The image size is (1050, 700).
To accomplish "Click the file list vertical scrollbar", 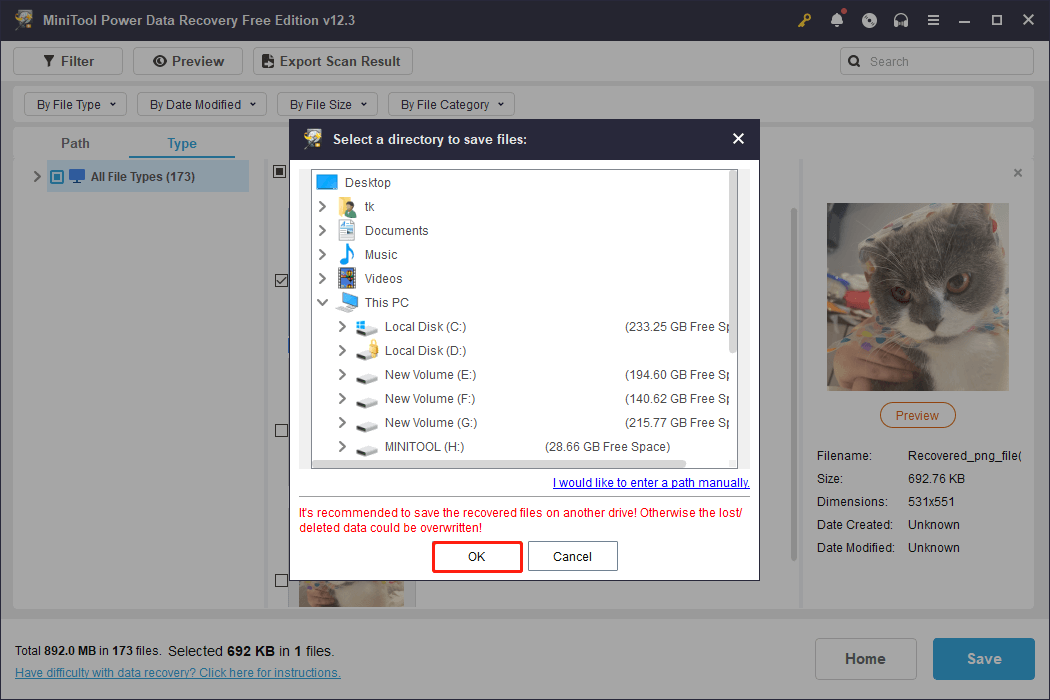I will (x=794, y=384).
